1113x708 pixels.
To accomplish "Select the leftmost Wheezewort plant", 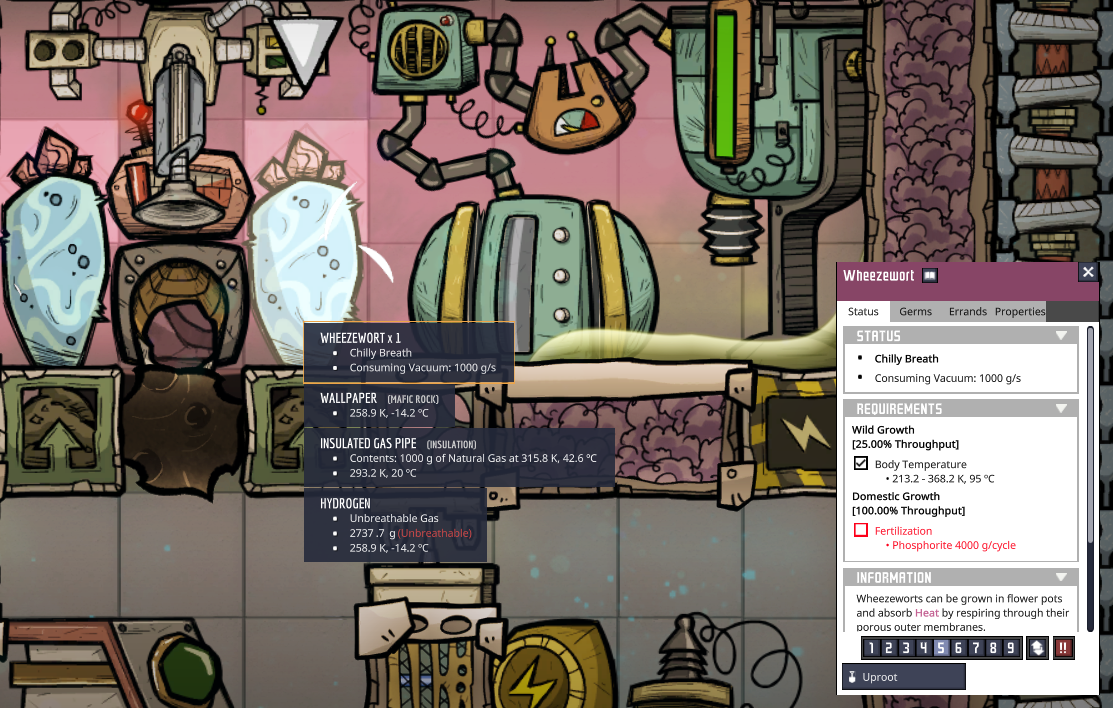I will [x=53, y=245].
